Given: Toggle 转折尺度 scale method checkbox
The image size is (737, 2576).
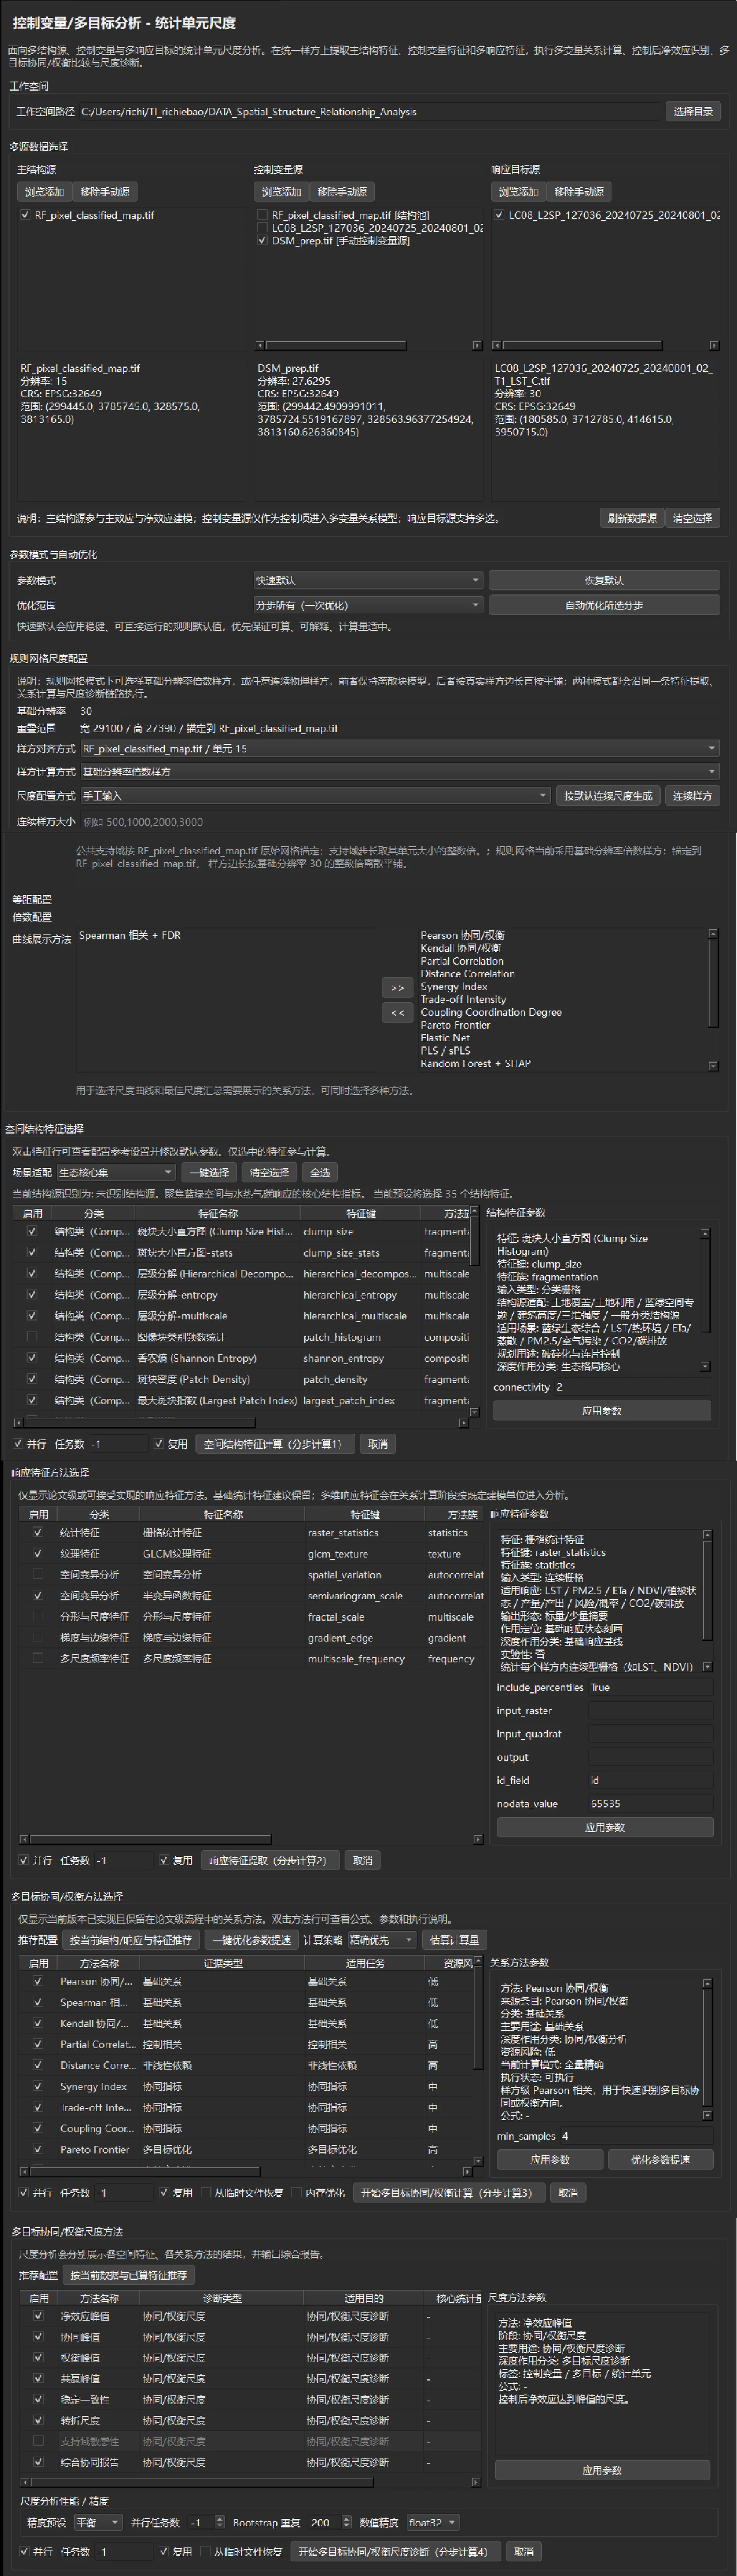Looking at the screenshot, I should (38, 2421).
